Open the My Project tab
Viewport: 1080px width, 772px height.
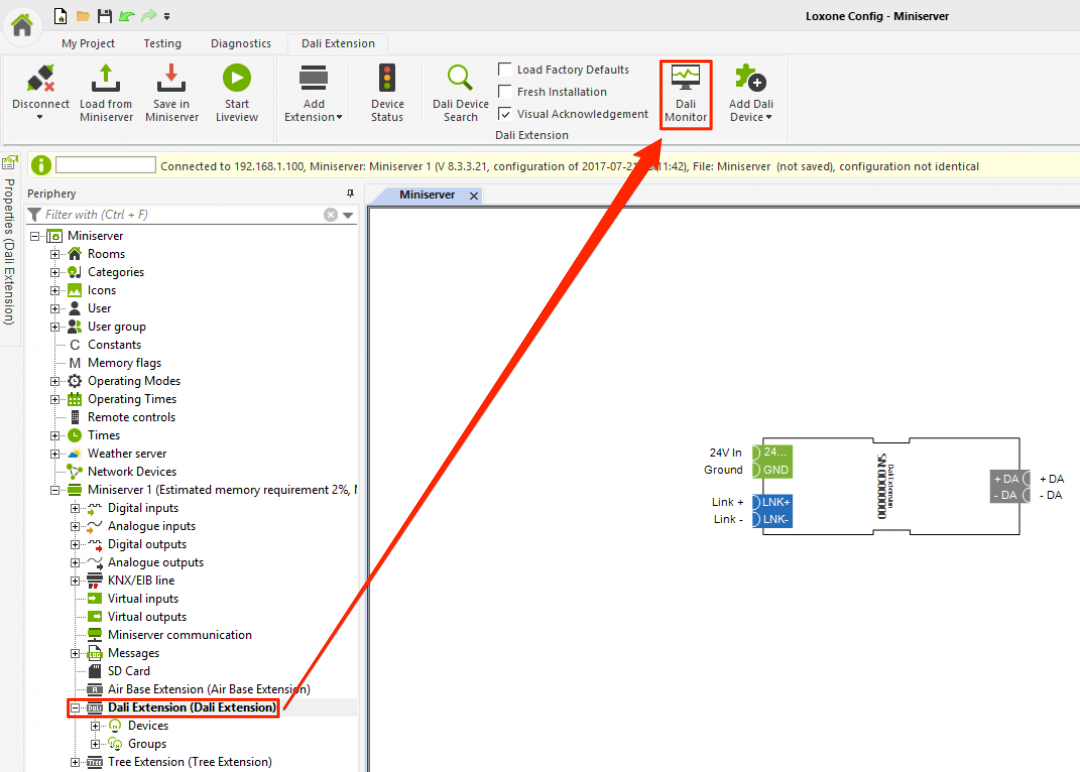point(87,43)
